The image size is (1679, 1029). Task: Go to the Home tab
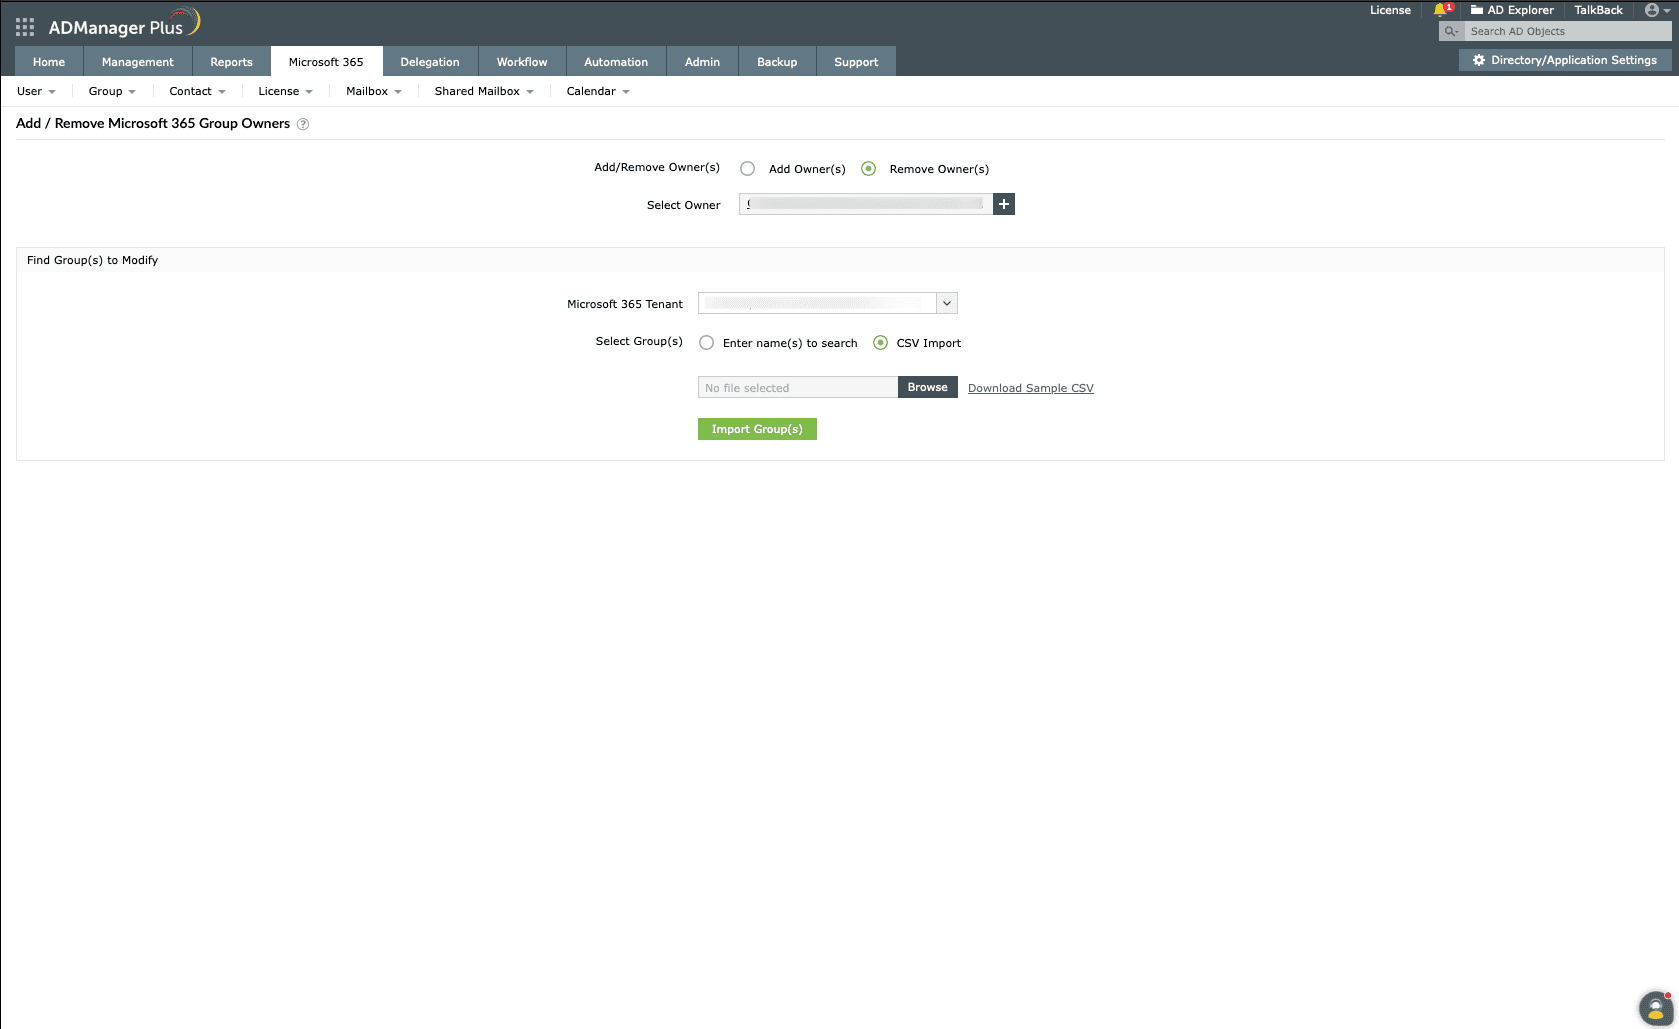click(x=49, y=61)
